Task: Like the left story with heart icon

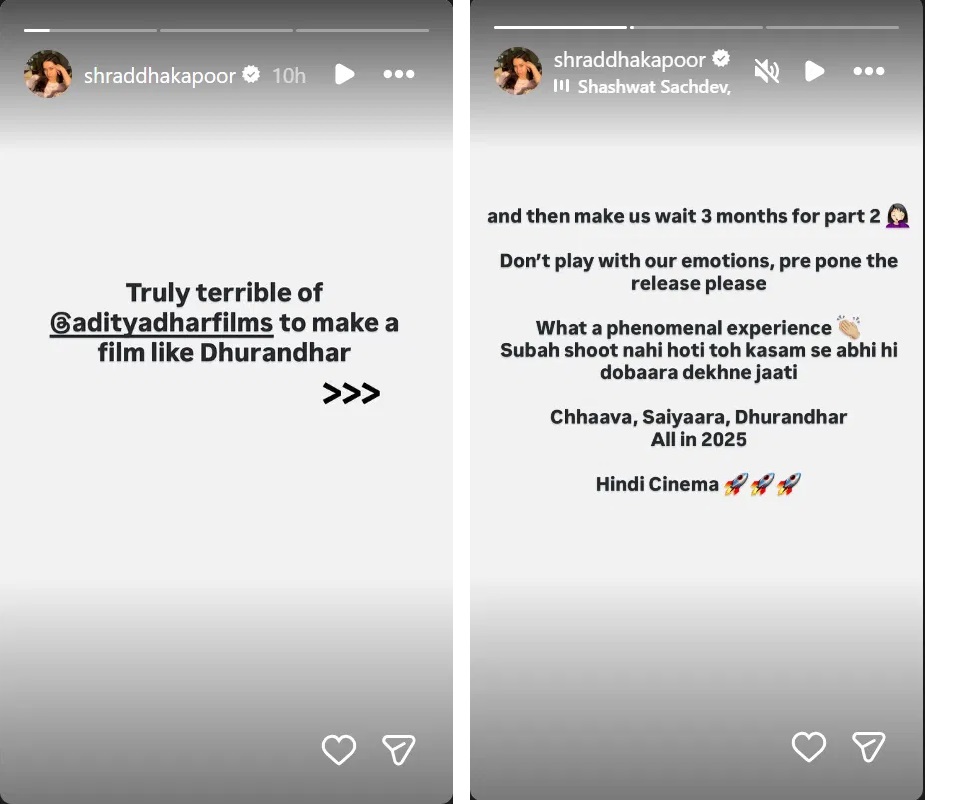Action: coord(338,749)
